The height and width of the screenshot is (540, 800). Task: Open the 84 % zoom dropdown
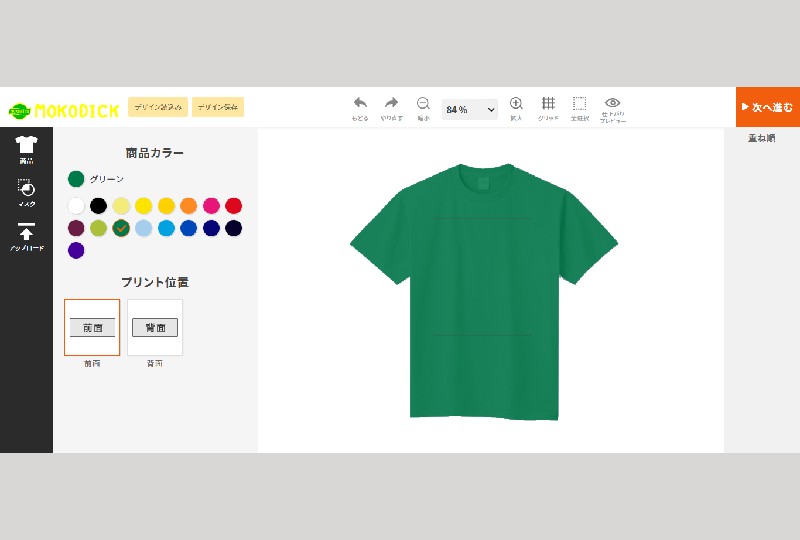click(x=470, y=109)
